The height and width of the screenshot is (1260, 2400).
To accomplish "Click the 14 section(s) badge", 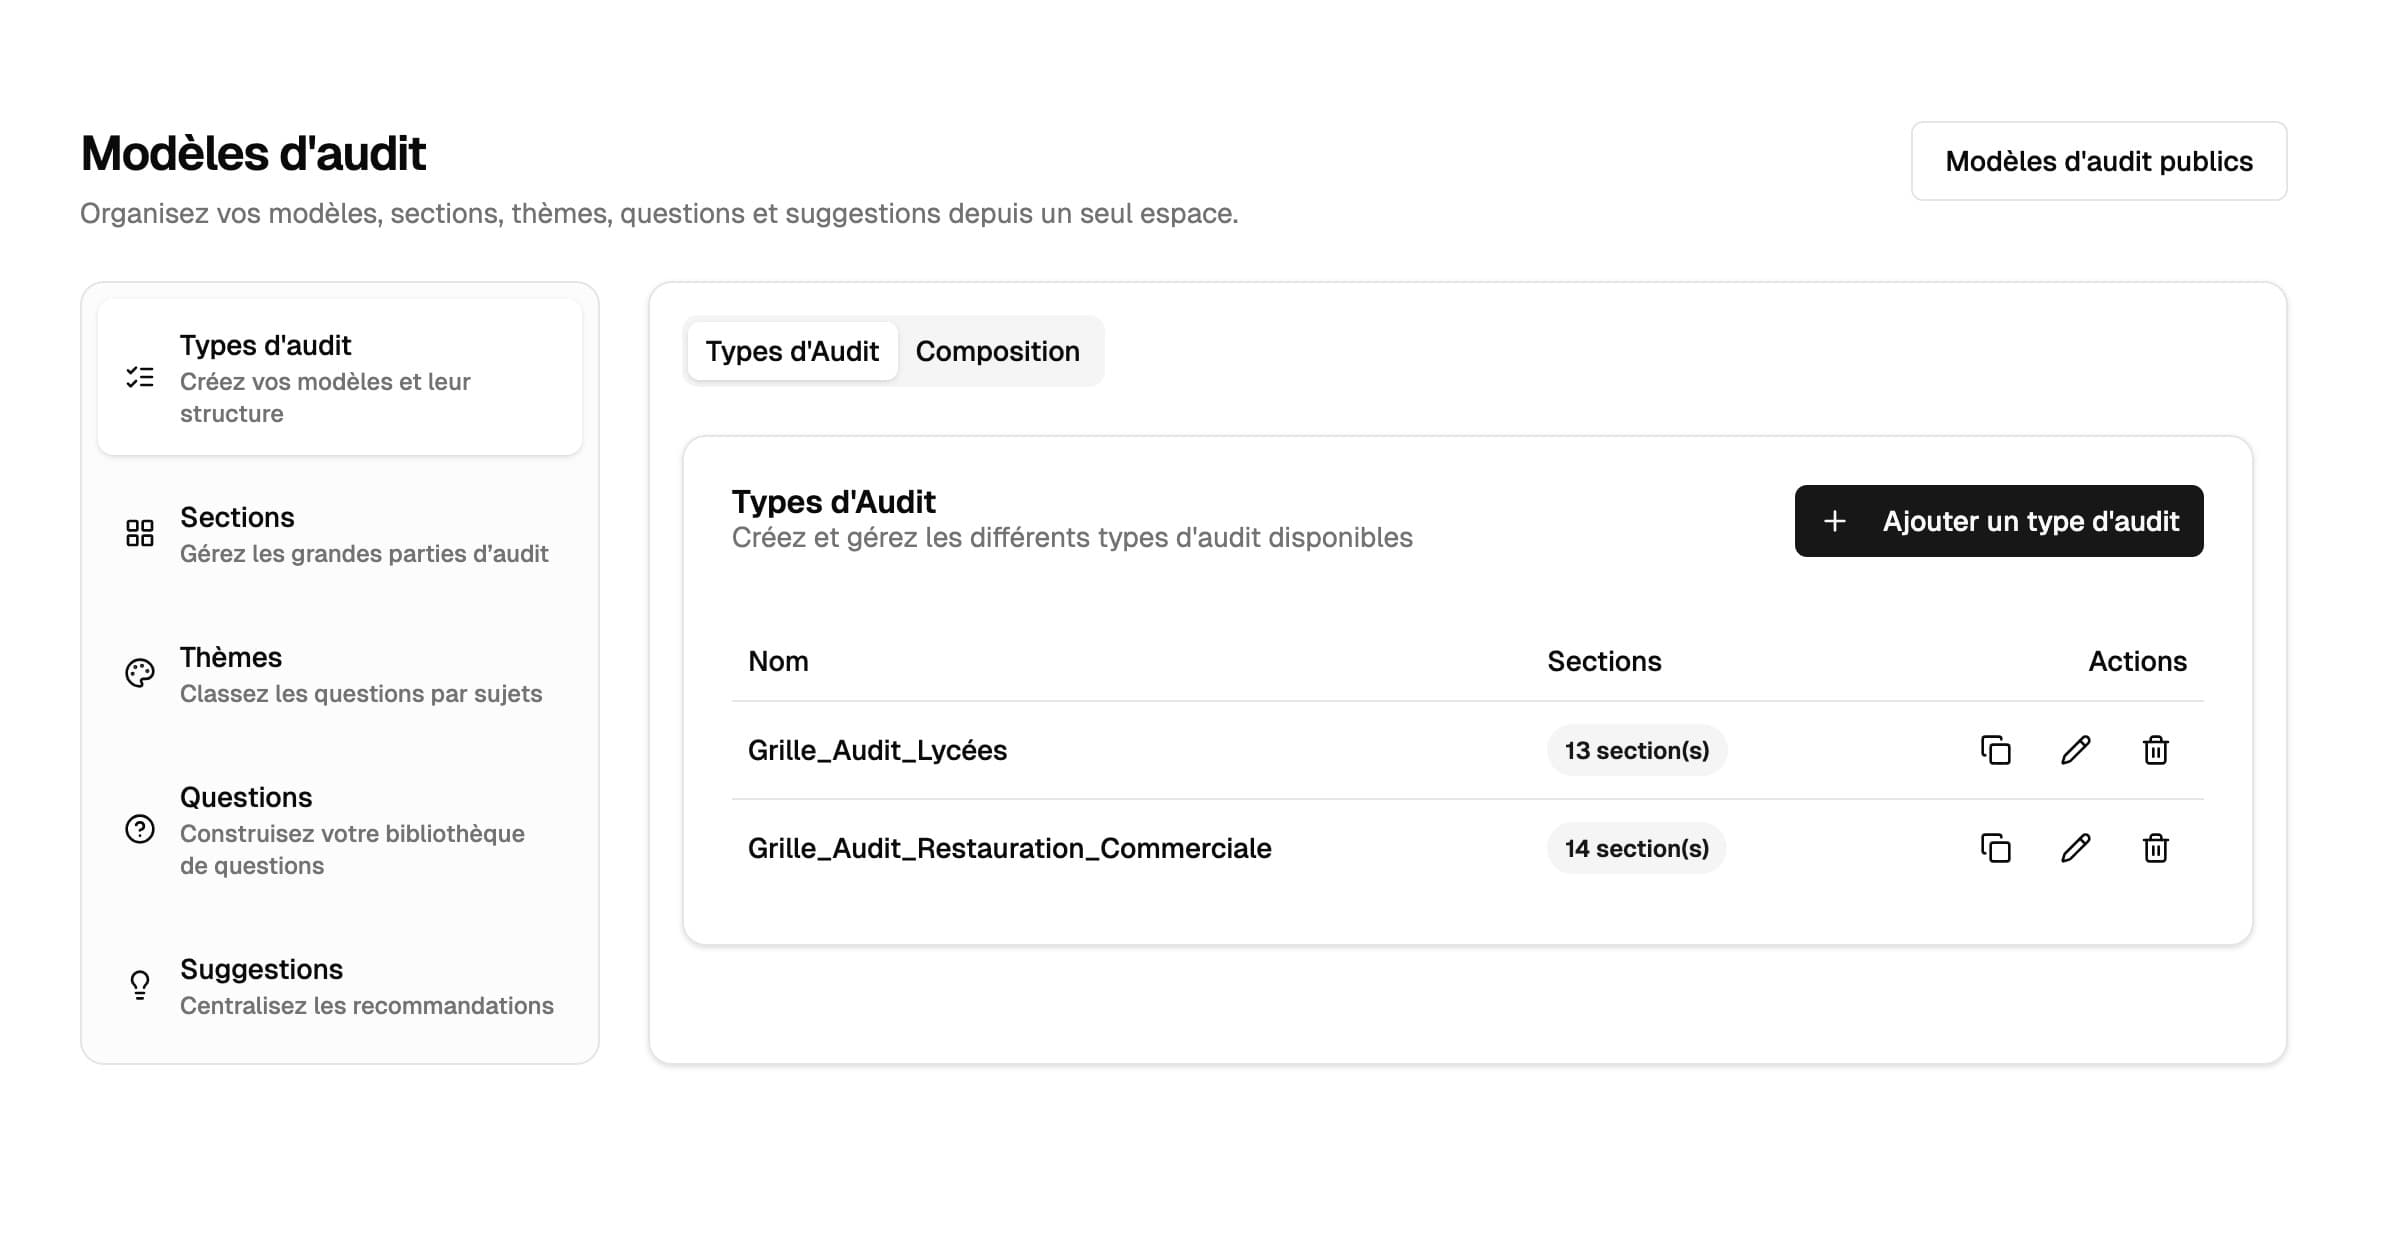I will [1636, 848].
